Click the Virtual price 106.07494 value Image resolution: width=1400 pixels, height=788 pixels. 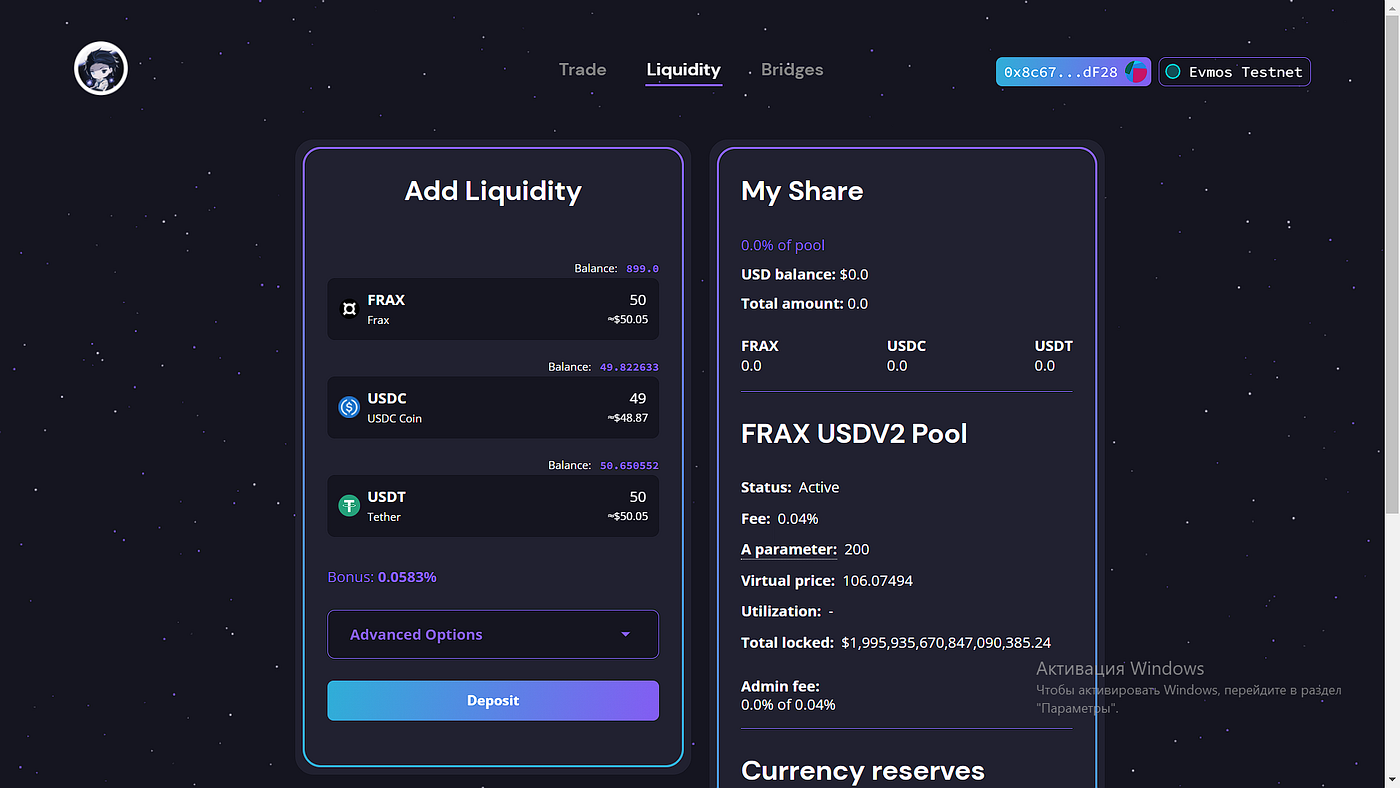876,580
